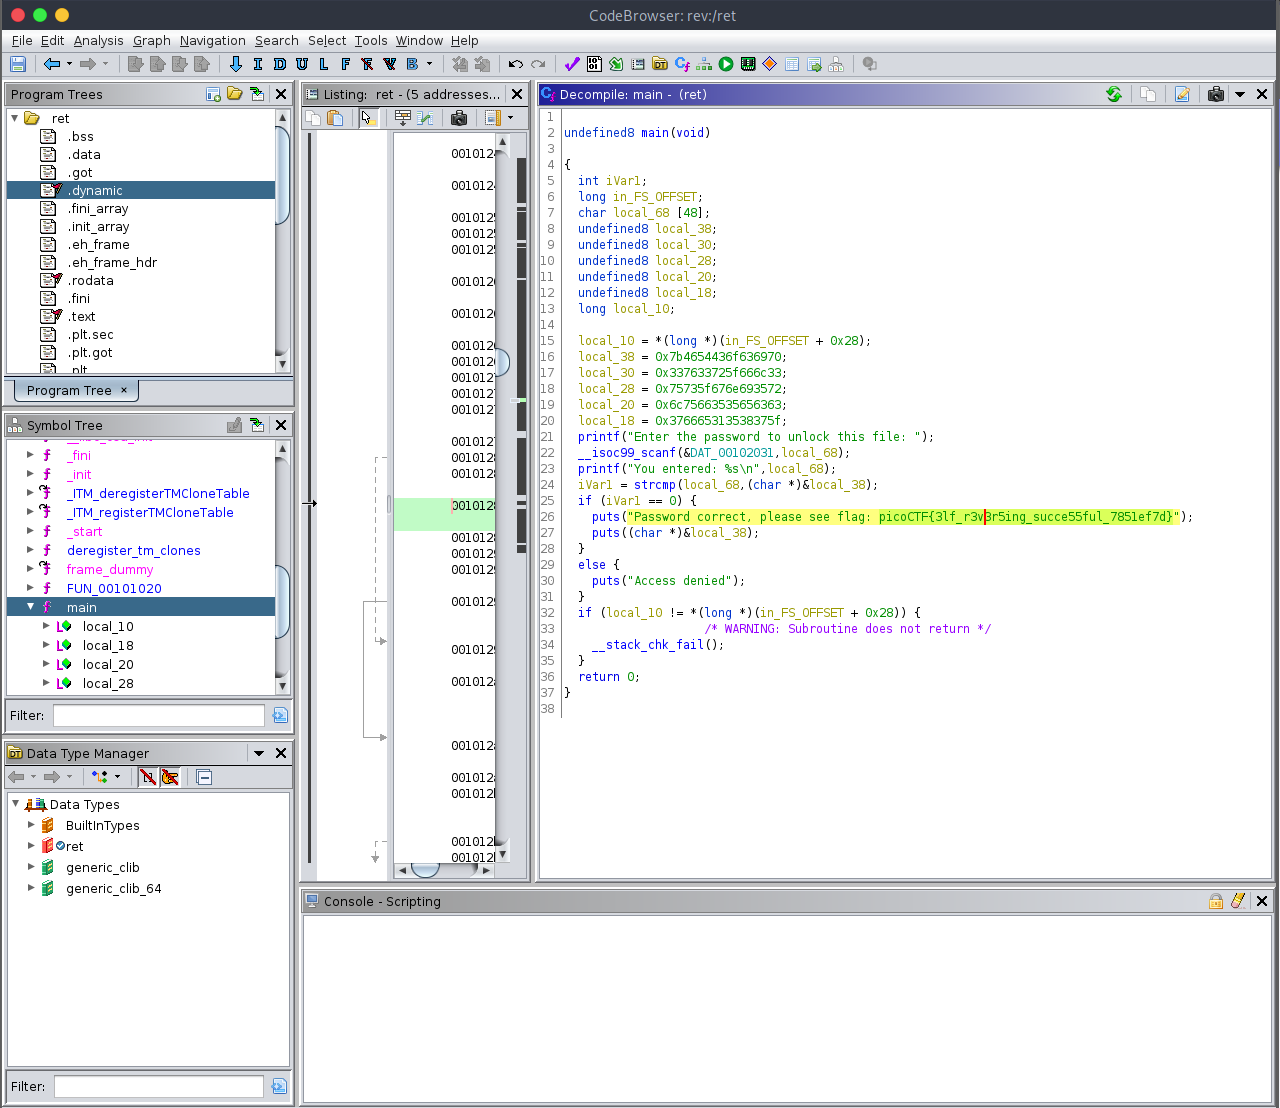Jump to next Label with the L icon
1280x1108 pixels.
point(324,64)
